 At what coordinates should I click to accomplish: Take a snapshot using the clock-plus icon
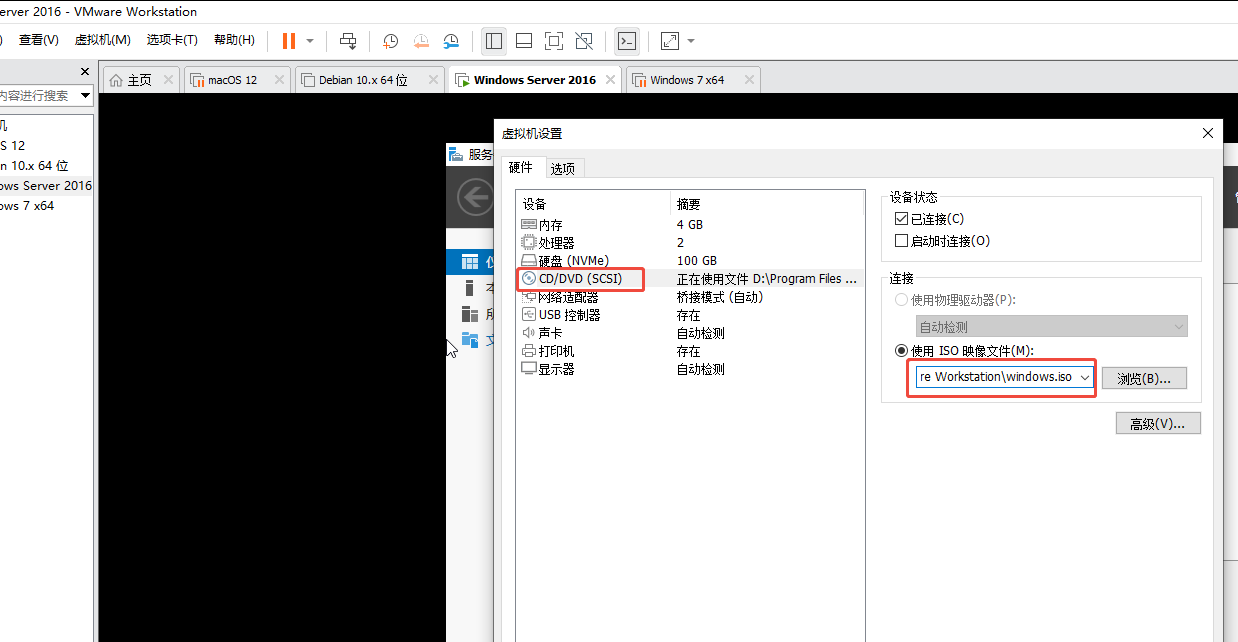(x=391, y=41)
